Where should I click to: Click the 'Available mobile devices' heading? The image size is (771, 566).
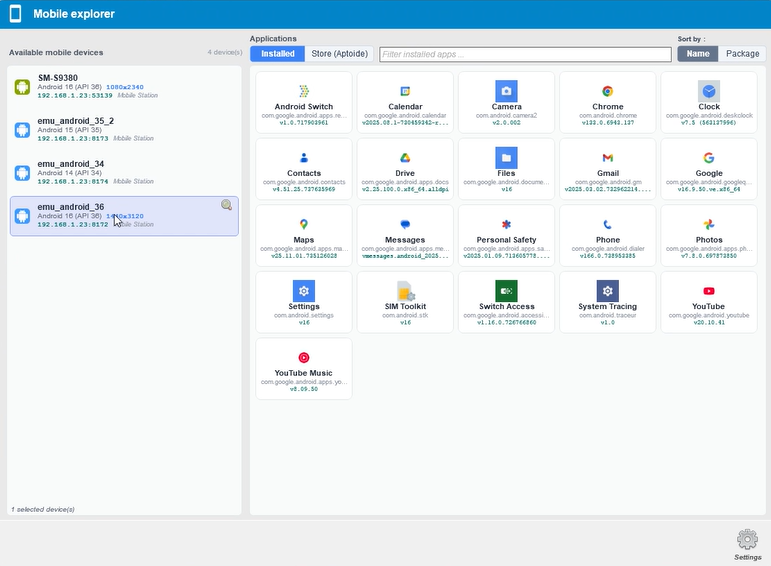56,53
